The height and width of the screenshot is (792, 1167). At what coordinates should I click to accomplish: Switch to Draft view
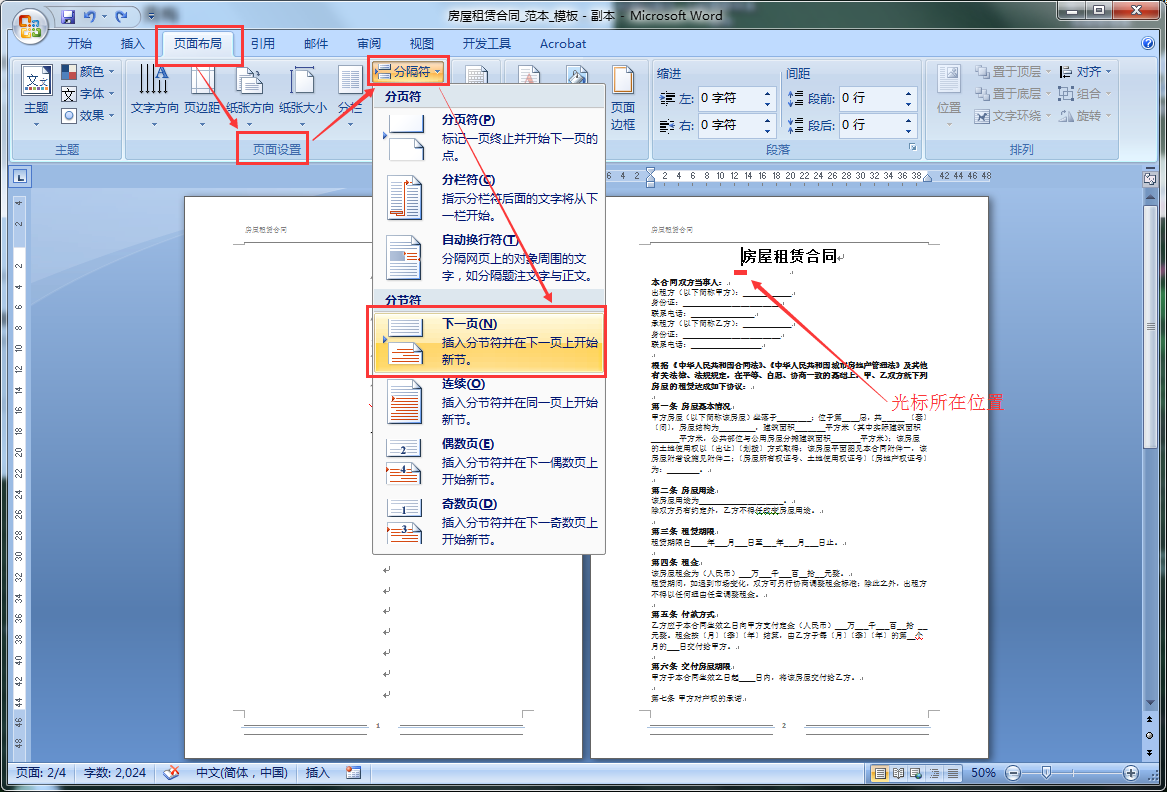click(953, 773)
